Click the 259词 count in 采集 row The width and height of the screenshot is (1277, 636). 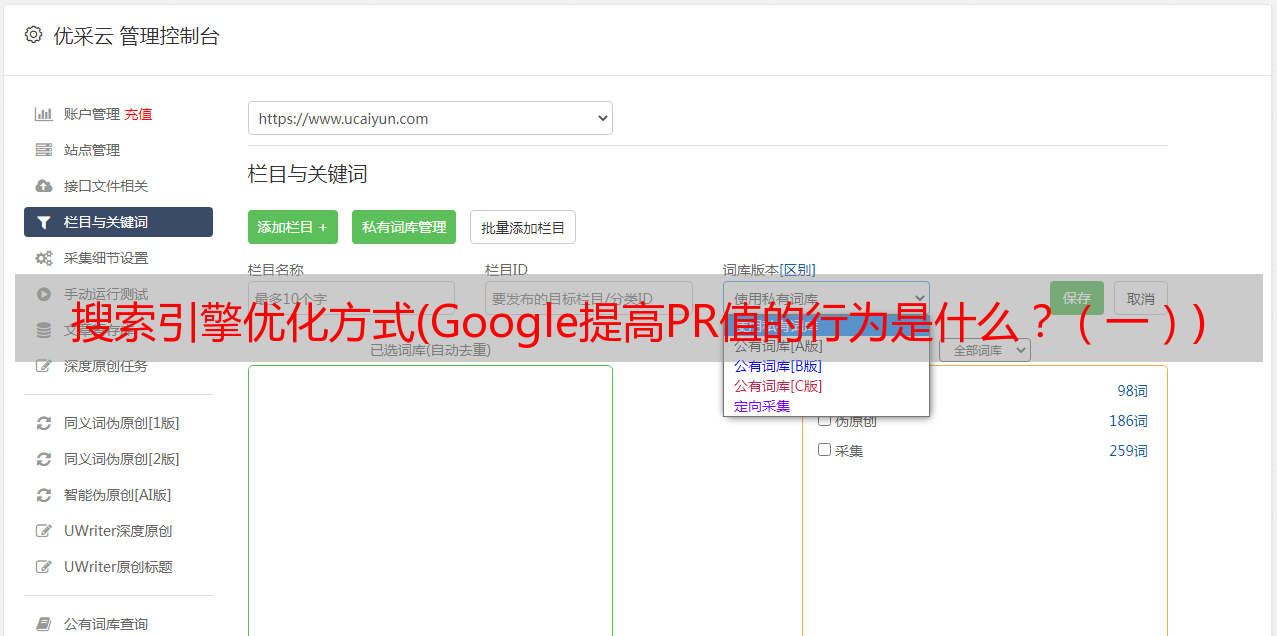(x=1128, y=451)
